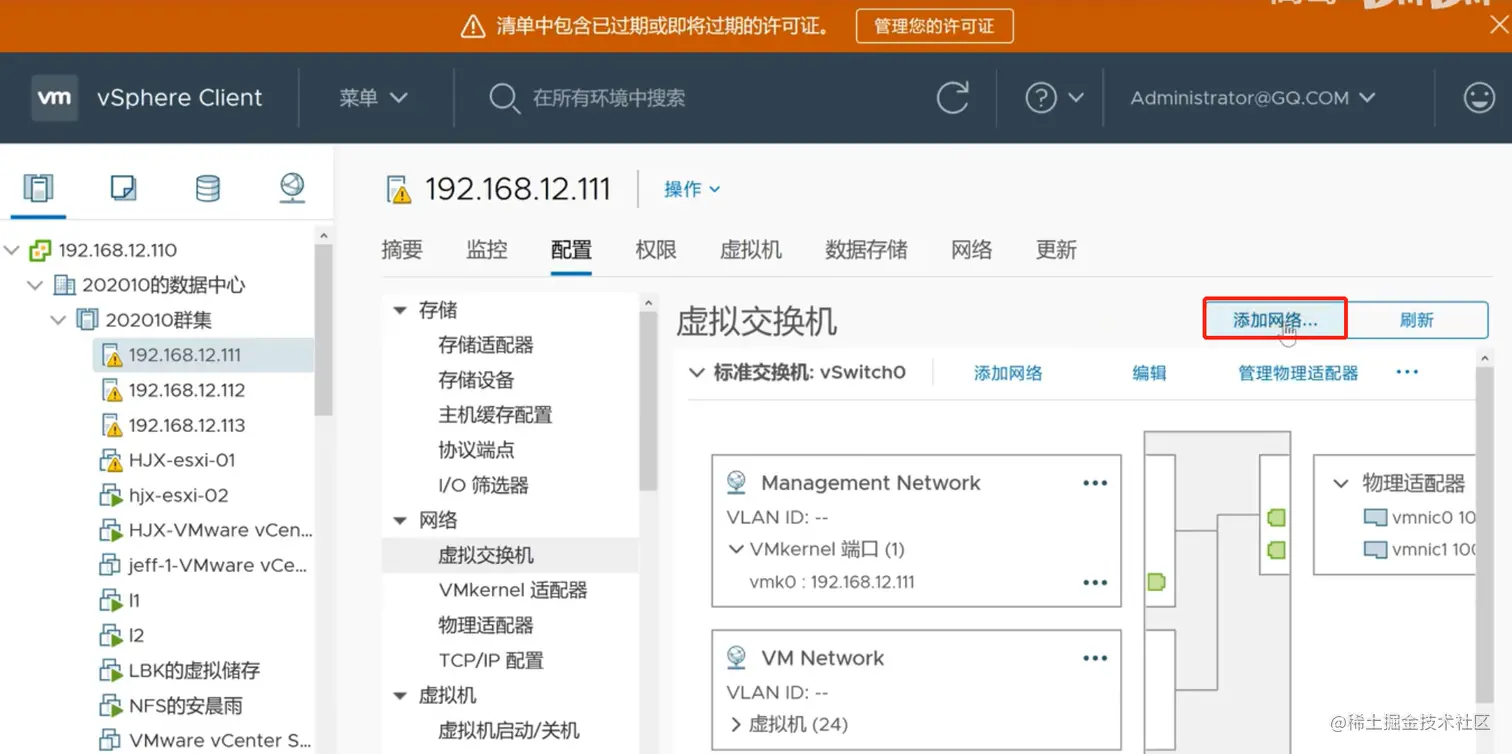Image resolution: width=1512 pixels, height=754 pixels.
Task: Click the HJX-esxi-01 VM icon
Action: point(110,461)
